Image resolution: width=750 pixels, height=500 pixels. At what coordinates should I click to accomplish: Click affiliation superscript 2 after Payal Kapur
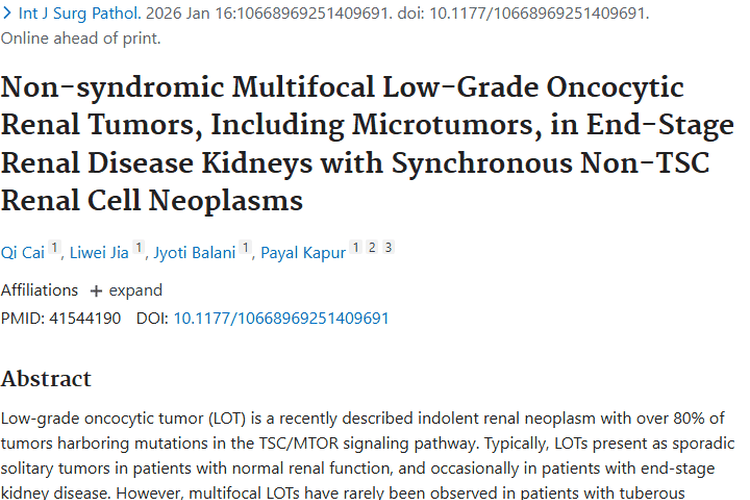(x=371, y=248)
